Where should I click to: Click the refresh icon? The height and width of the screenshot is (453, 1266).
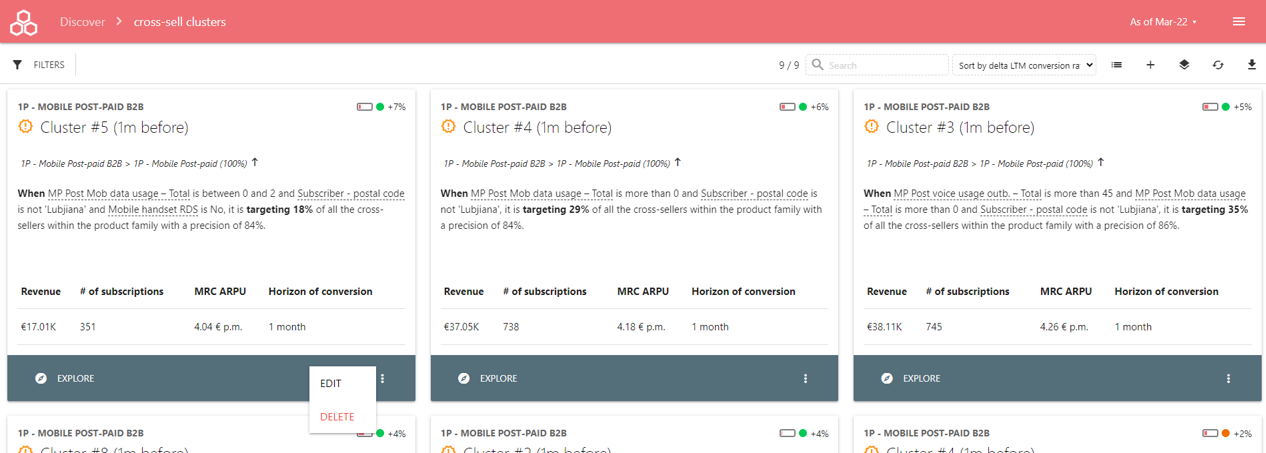pyautogui.click(x=1218, y=65)
